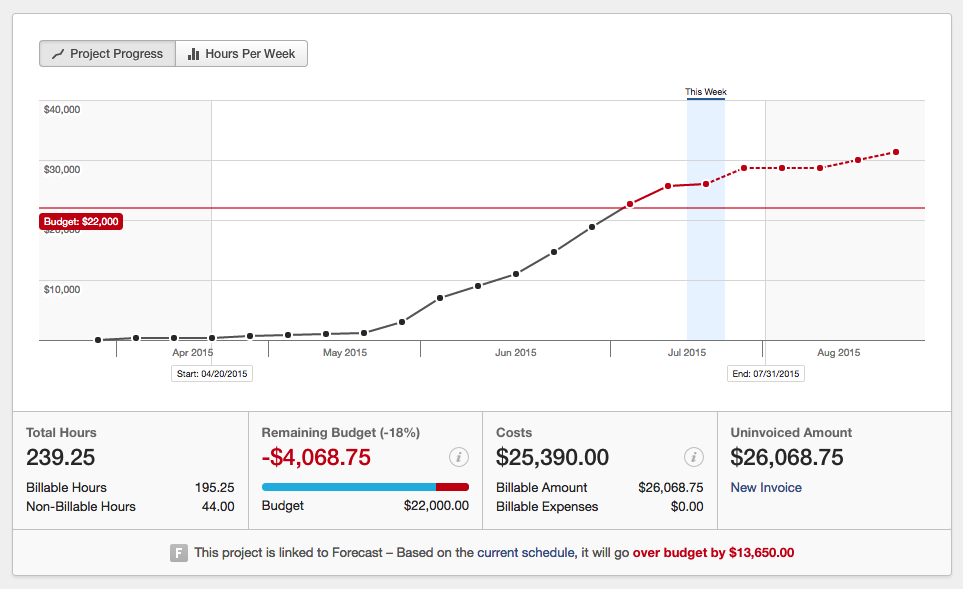The width and height of the screenshot is (963, 589).
Task: Click the End: 07/31/2015 date marker
Action: [765, 373]
